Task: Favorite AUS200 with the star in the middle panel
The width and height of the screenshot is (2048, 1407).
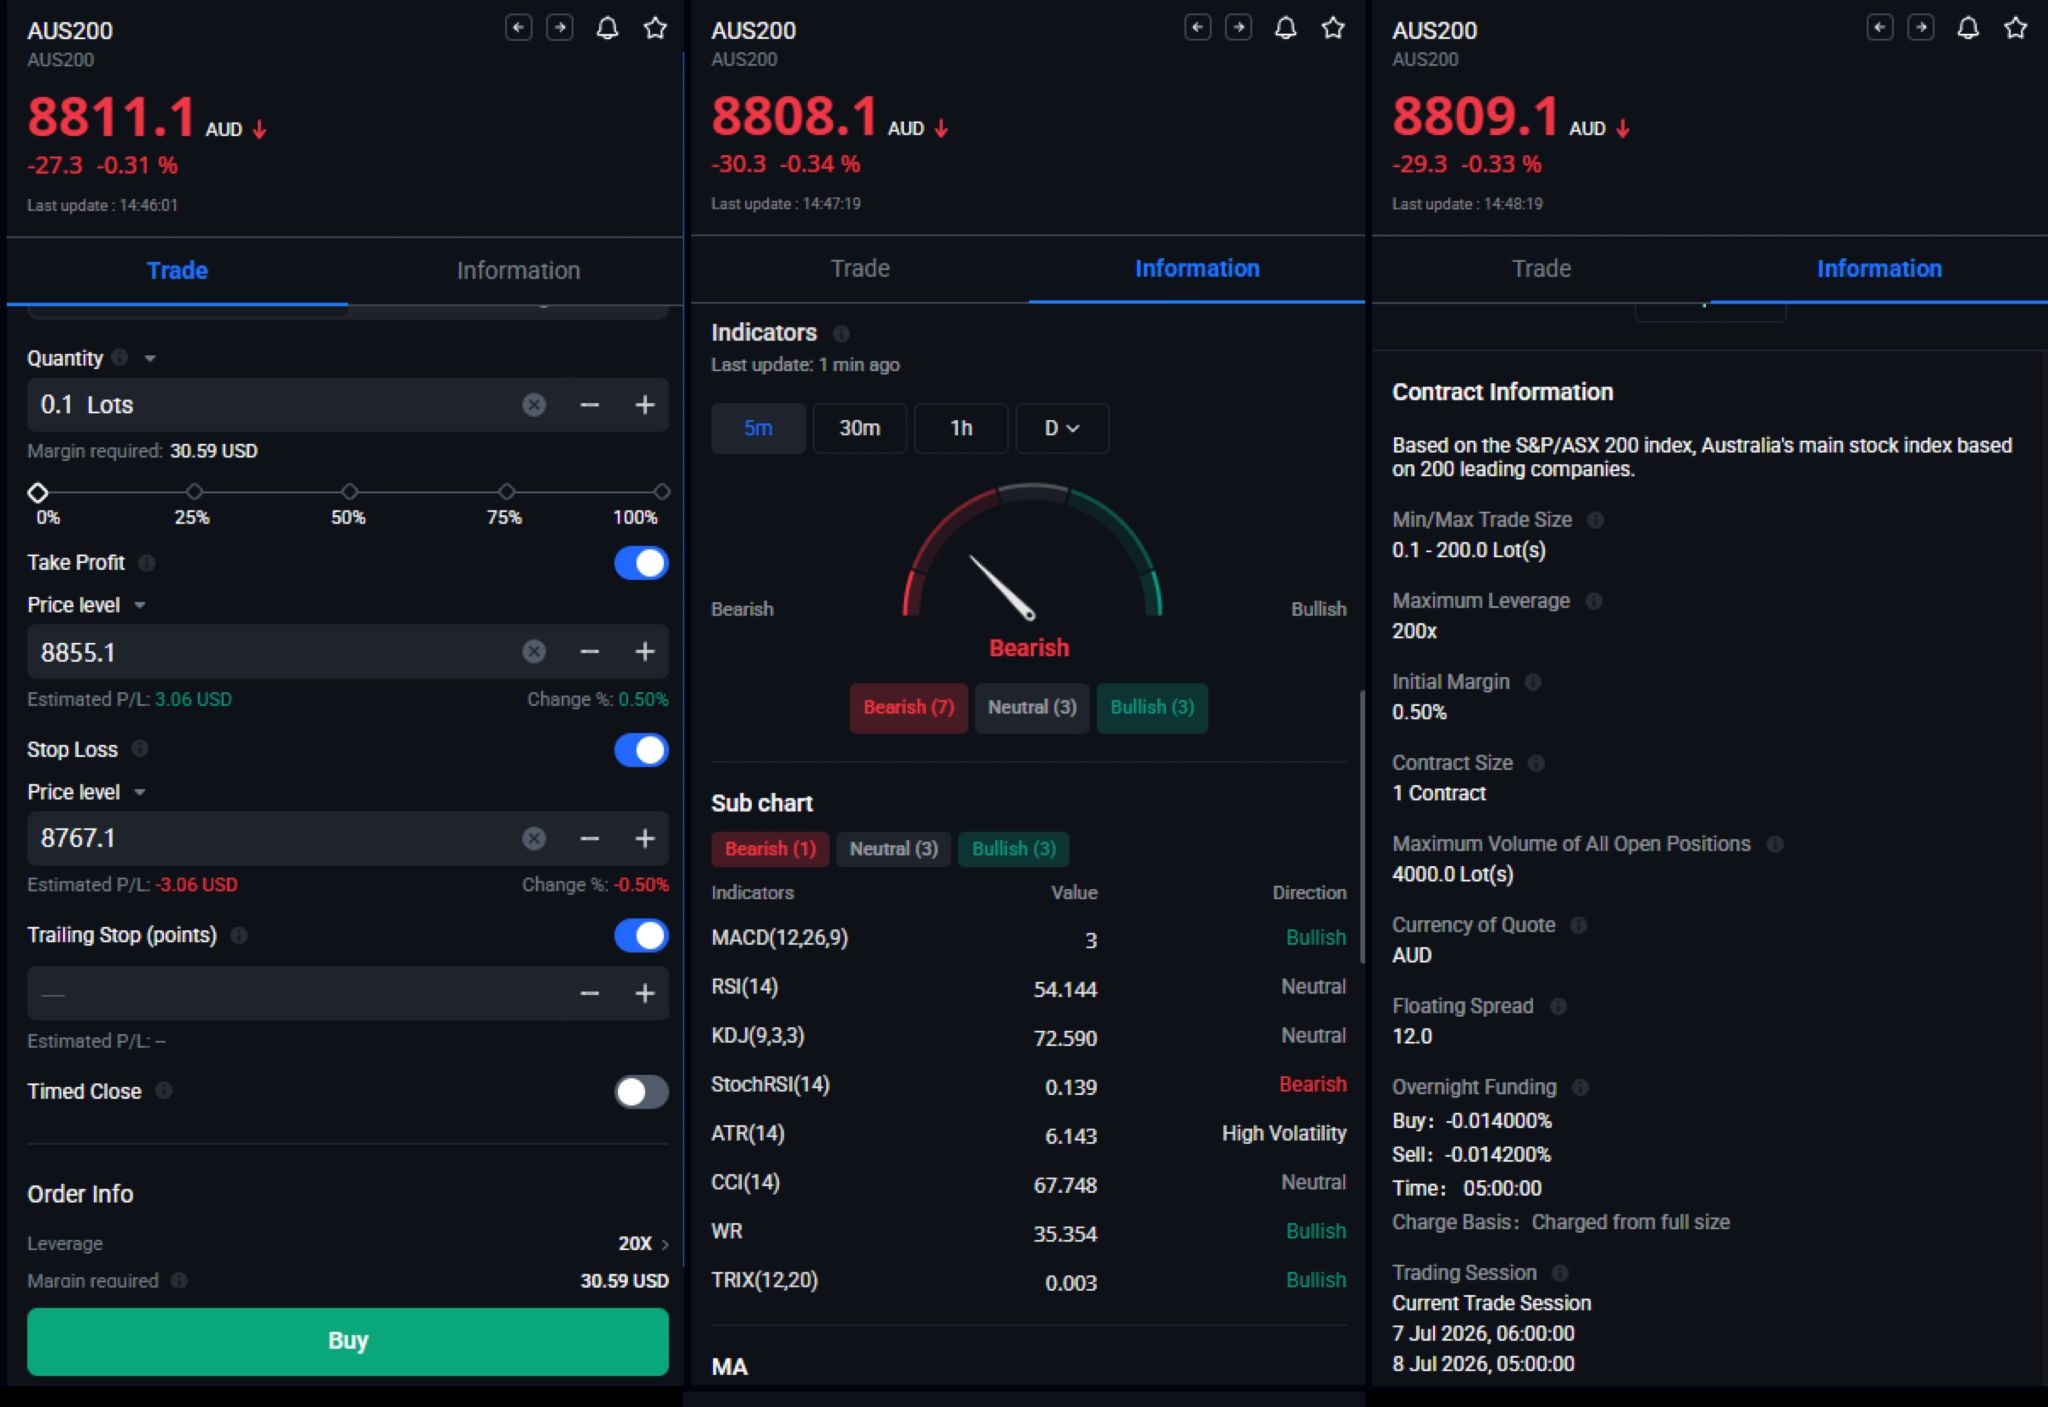Action: point(1333,27)
